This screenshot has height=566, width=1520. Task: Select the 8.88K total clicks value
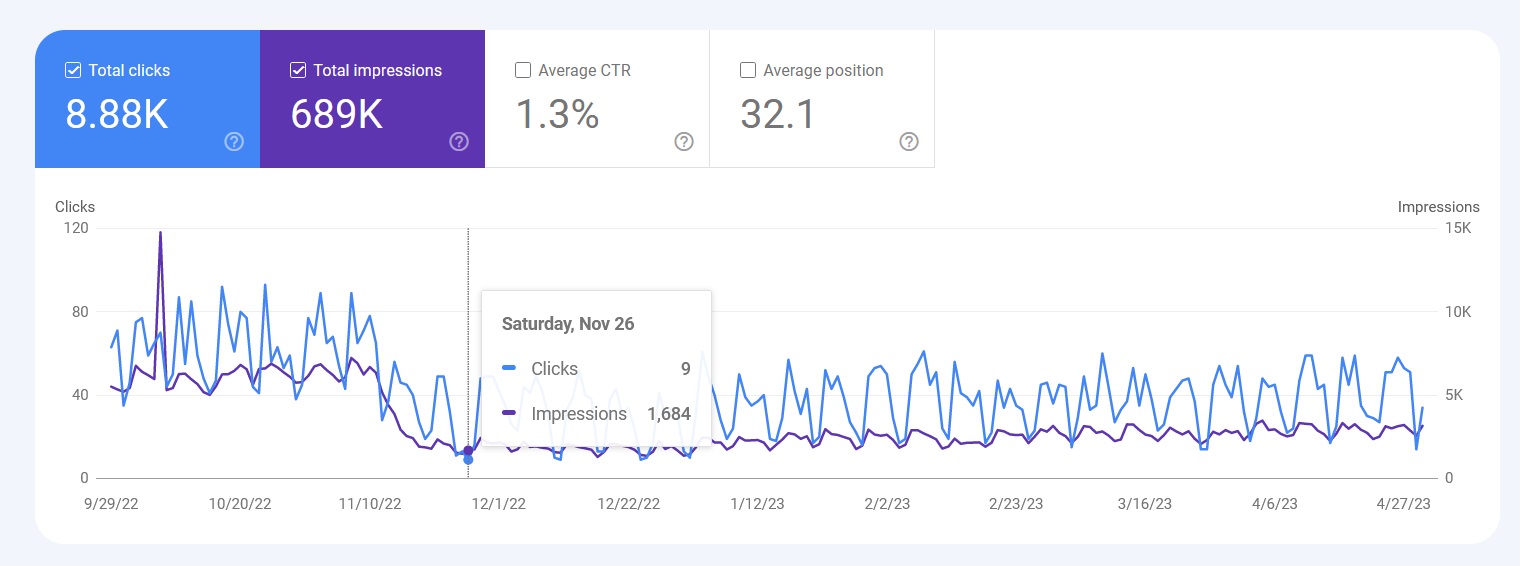click(x=117, y=115)
